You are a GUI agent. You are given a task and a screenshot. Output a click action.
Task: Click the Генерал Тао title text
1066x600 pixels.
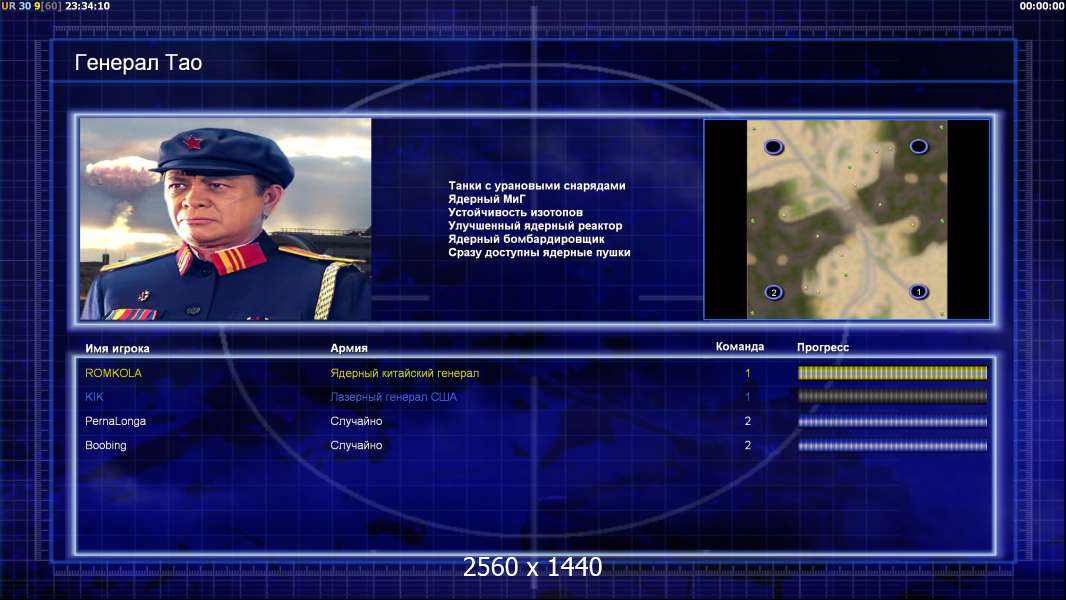[x=138, y=63]
